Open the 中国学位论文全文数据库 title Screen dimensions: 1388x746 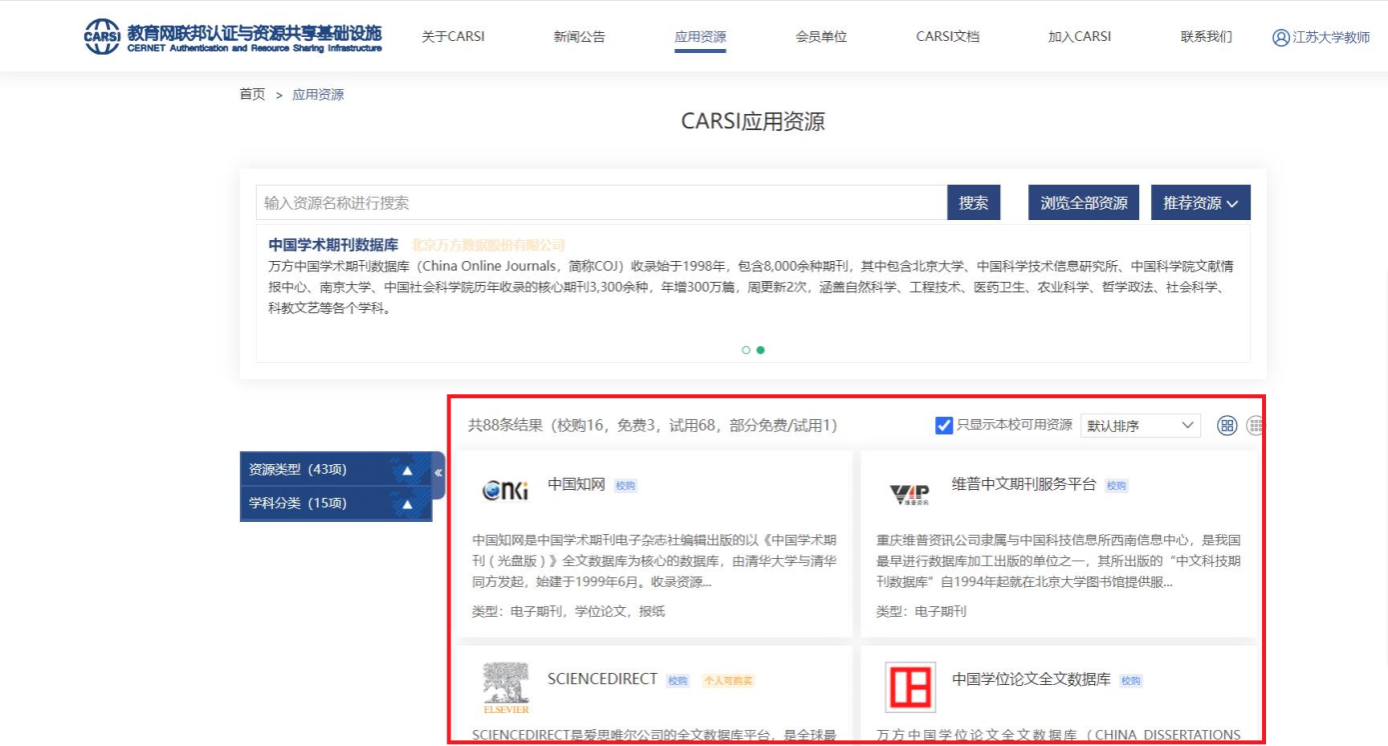coord(1031,679)
